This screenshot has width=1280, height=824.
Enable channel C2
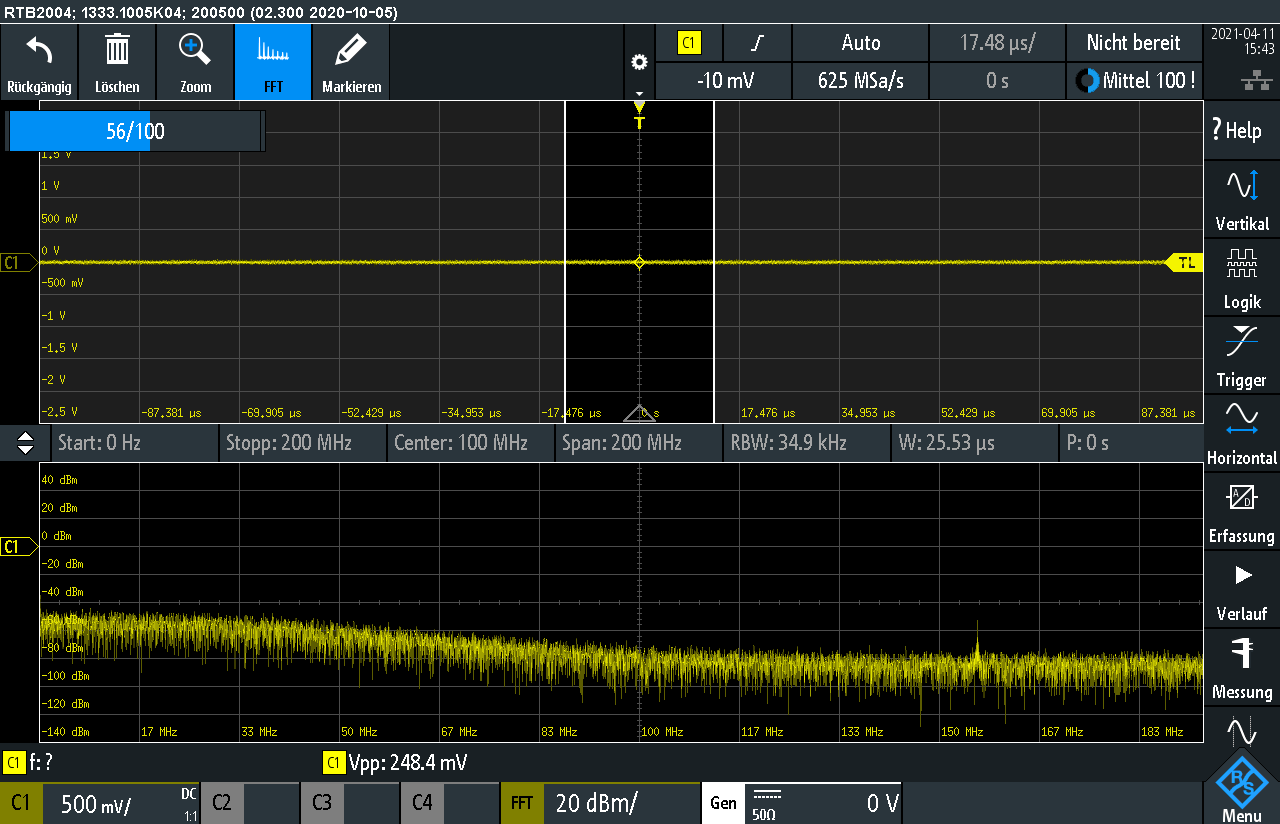[222, 803]
